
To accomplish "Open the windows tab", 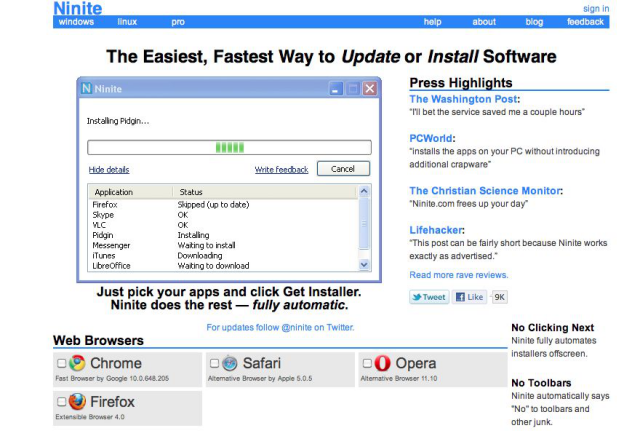I will (x=76, y=22).
